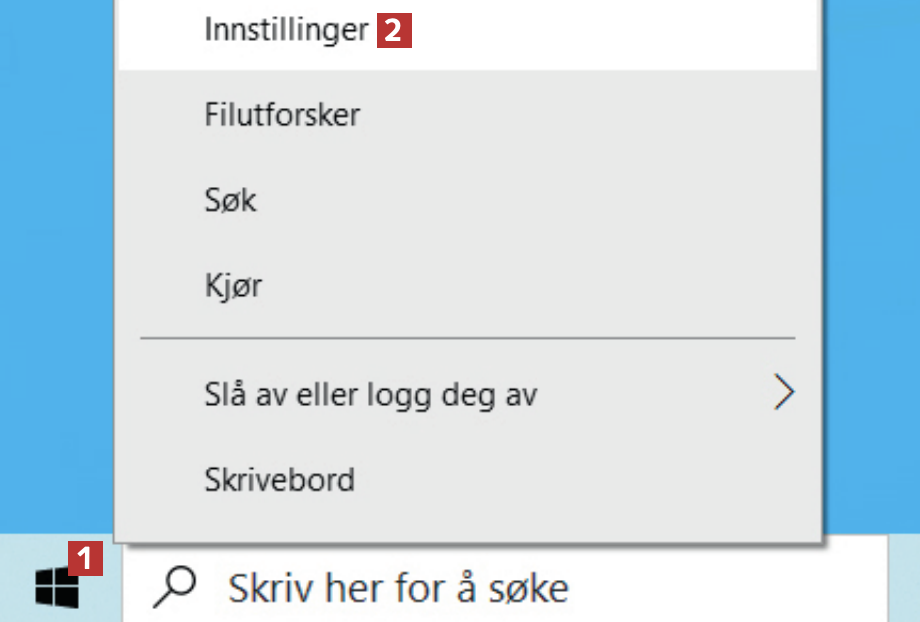Click empty desktop left of the menu
Screen dimensions: 920x622
(x=55, y=250)
